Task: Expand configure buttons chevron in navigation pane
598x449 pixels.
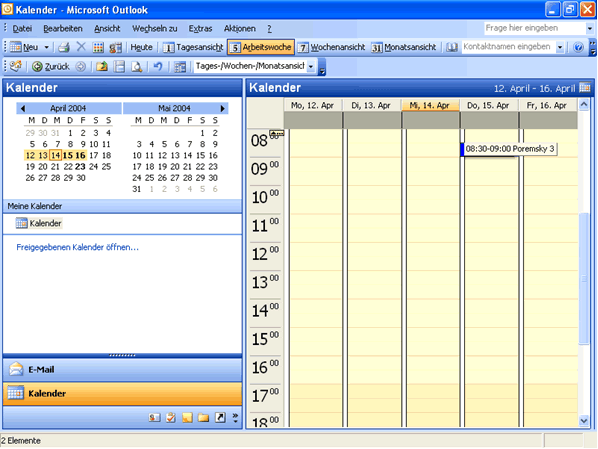Action: click(235, 418)
